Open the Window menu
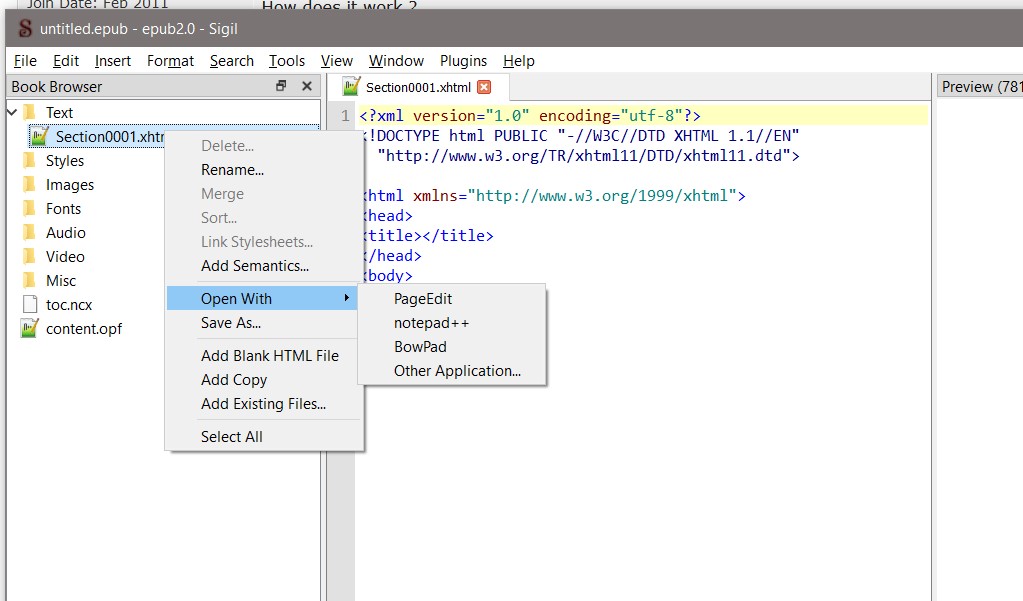The width and height of the screenshot is (1023, 601). [x=396, y=61]
